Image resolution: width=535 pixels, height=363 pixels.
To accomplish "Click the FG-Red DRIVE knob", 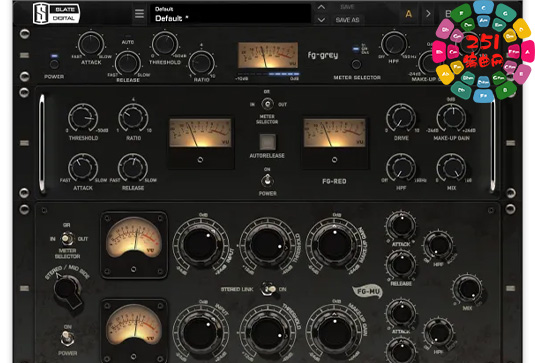I will (x=401, y=118).
